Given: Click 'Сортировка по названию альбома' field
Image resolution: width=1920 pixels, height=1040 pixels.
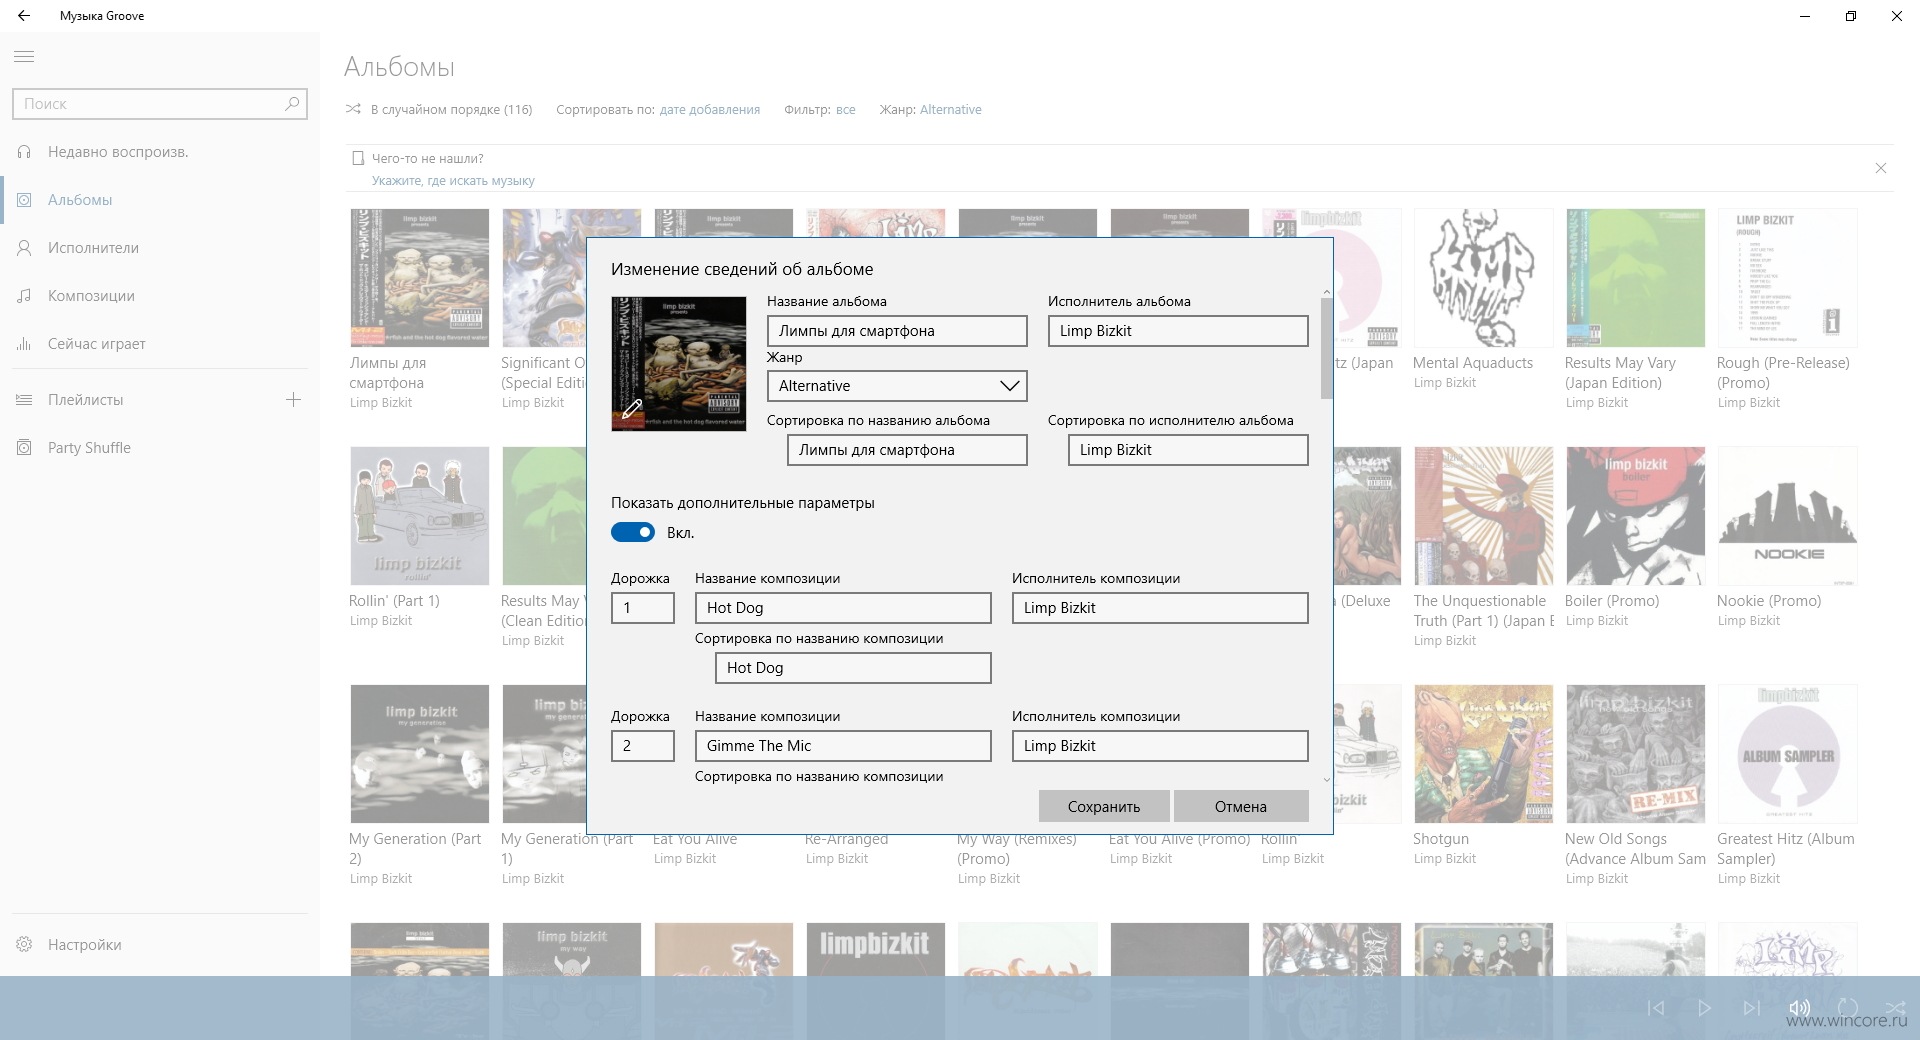Looking at the screenshot, I should tap(907, 450).
